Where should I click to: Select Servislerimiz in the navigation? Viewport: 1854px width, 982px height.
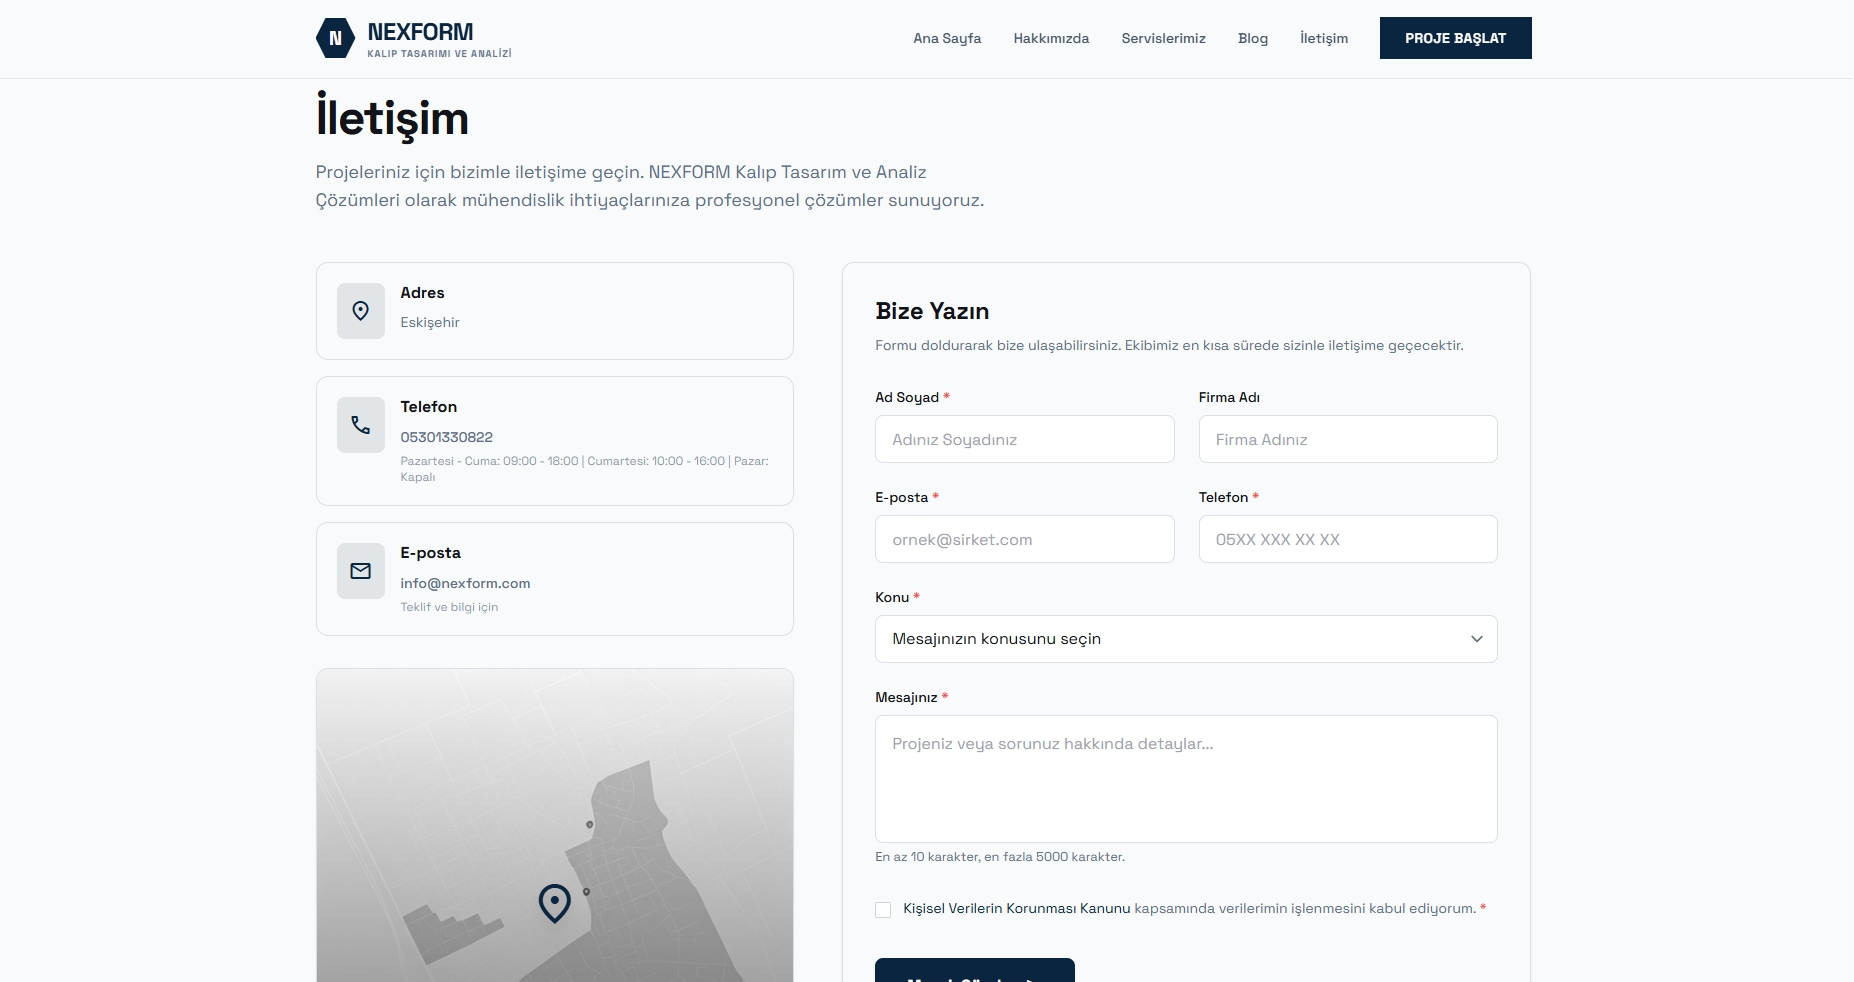click(1163, 38)
